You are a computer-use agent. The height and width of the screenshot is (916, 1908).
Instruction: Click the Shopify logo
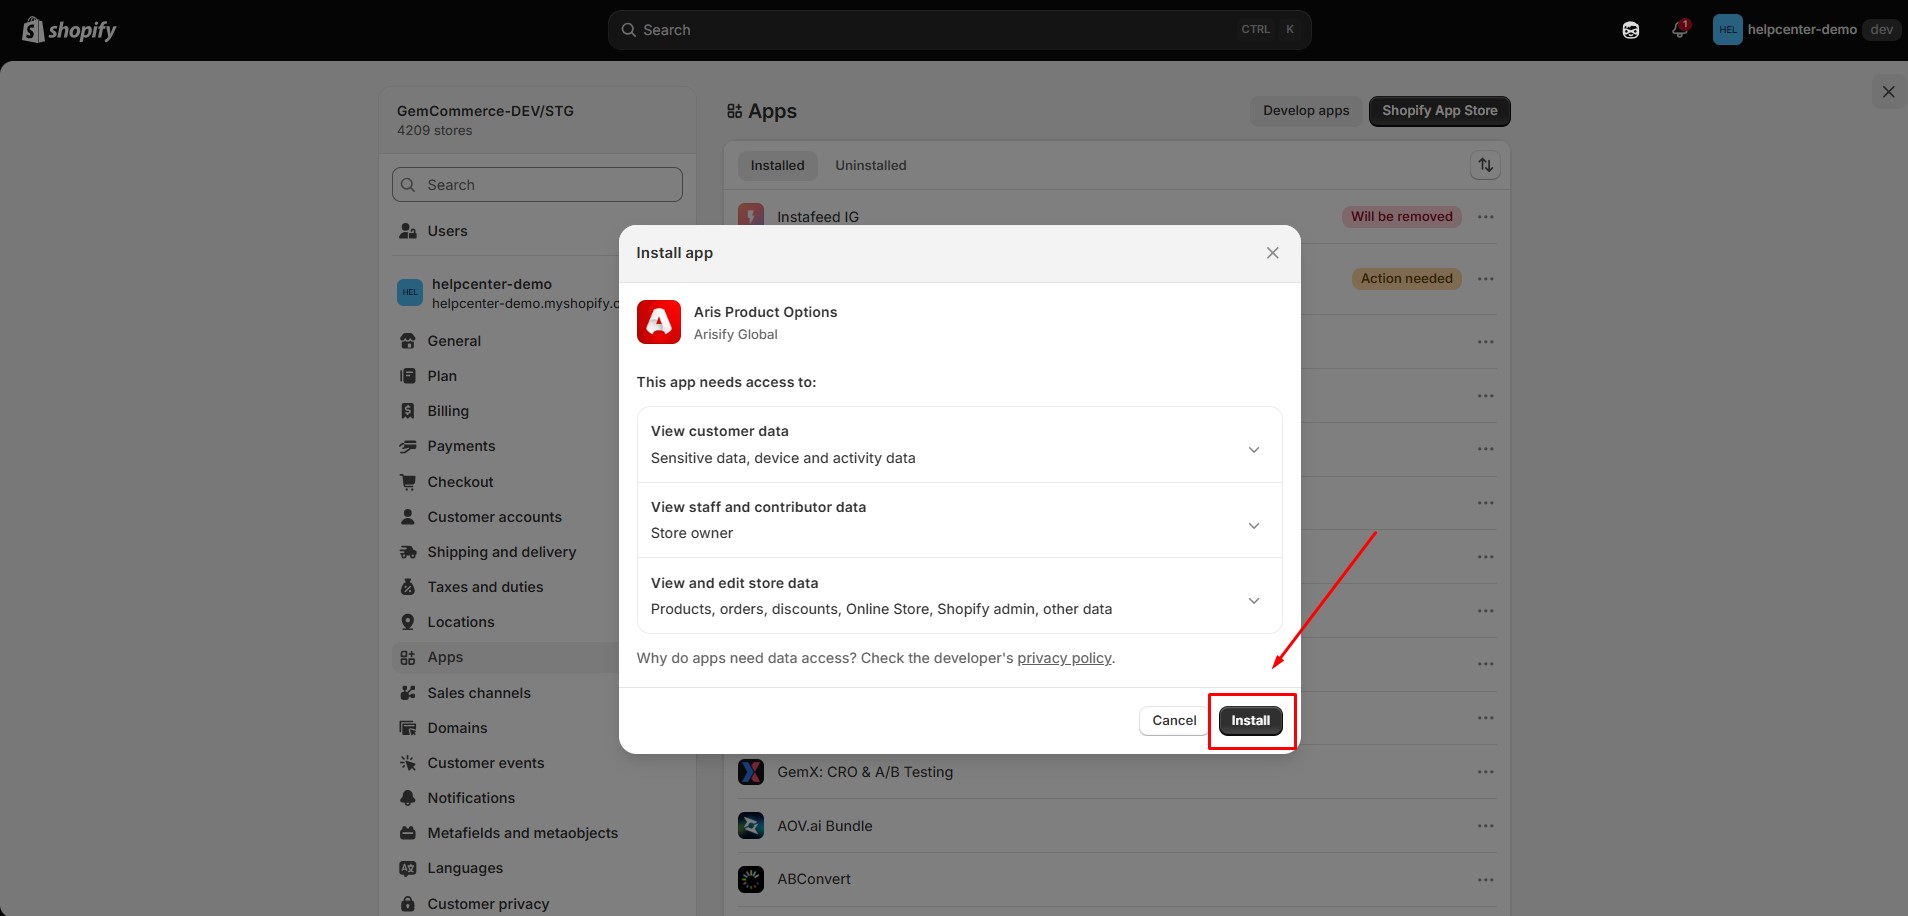(69, 30)
